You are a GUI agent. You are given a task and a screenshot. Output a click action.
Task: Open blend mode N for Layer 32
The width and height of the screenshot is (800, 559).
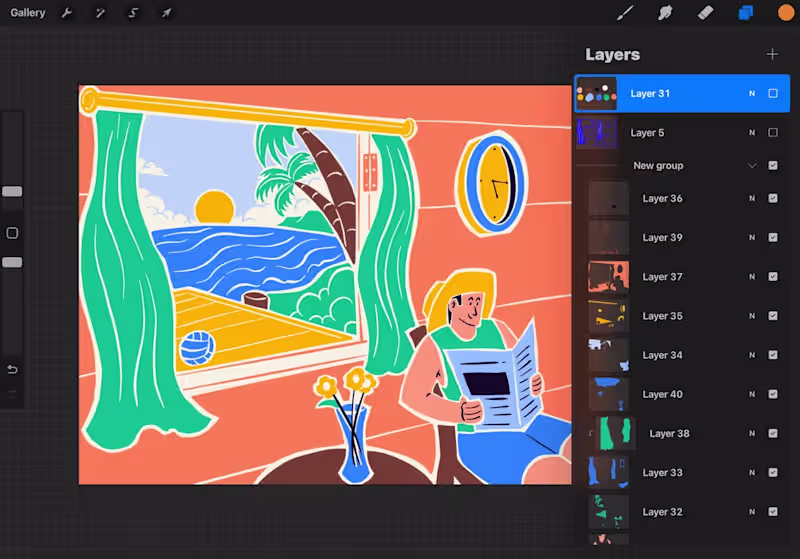(752, 512)
